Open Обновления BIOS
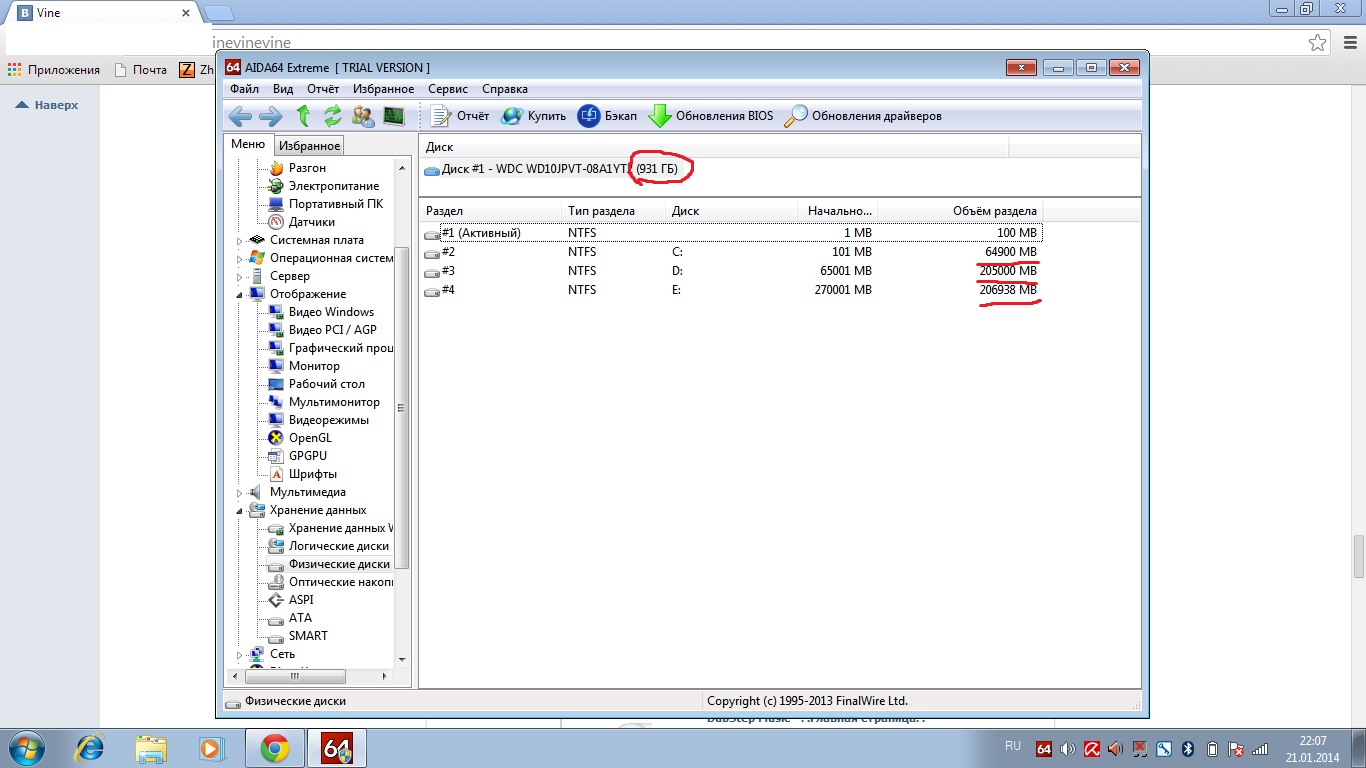The width and height of the screenshot is (1366, 768). click(x=711, y=116)
